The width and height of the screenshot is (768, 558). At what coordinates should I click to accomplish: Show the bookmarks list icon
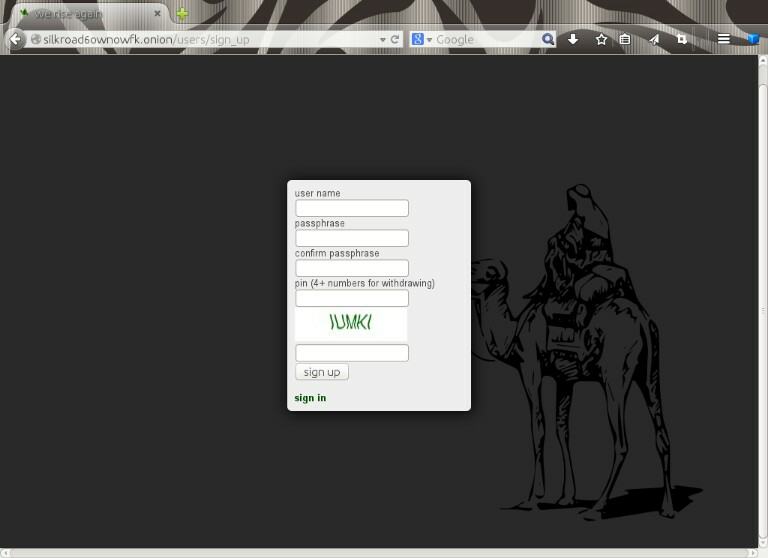pos(625,39)
